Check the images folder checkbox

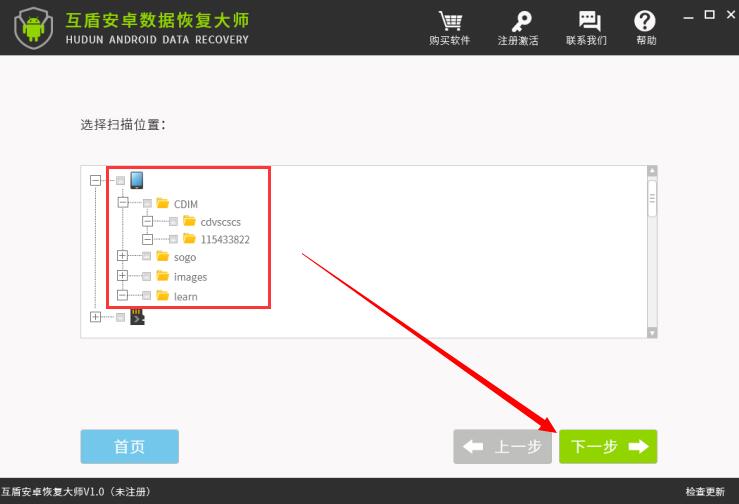(x=147, y=276)
